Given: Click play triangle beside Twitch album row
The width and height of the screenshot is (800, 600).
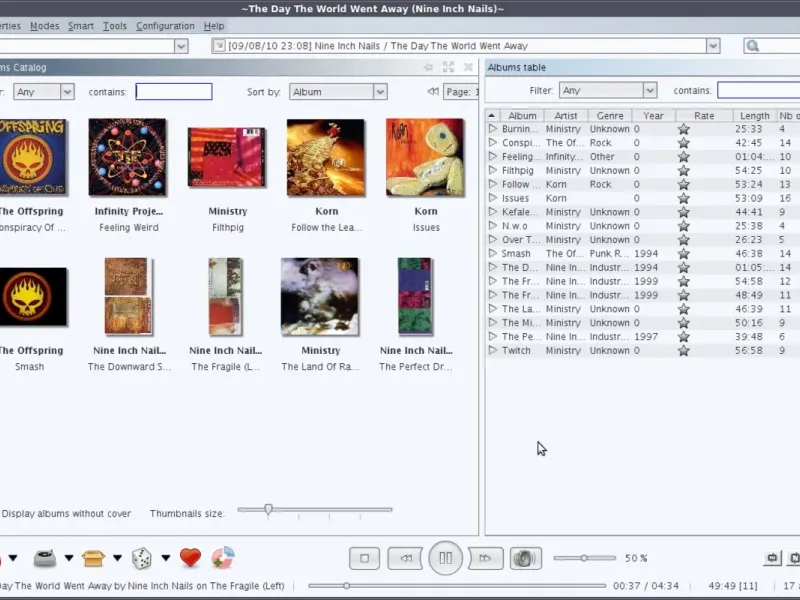Looking at the screenshot, I should (x=492, y=351).
